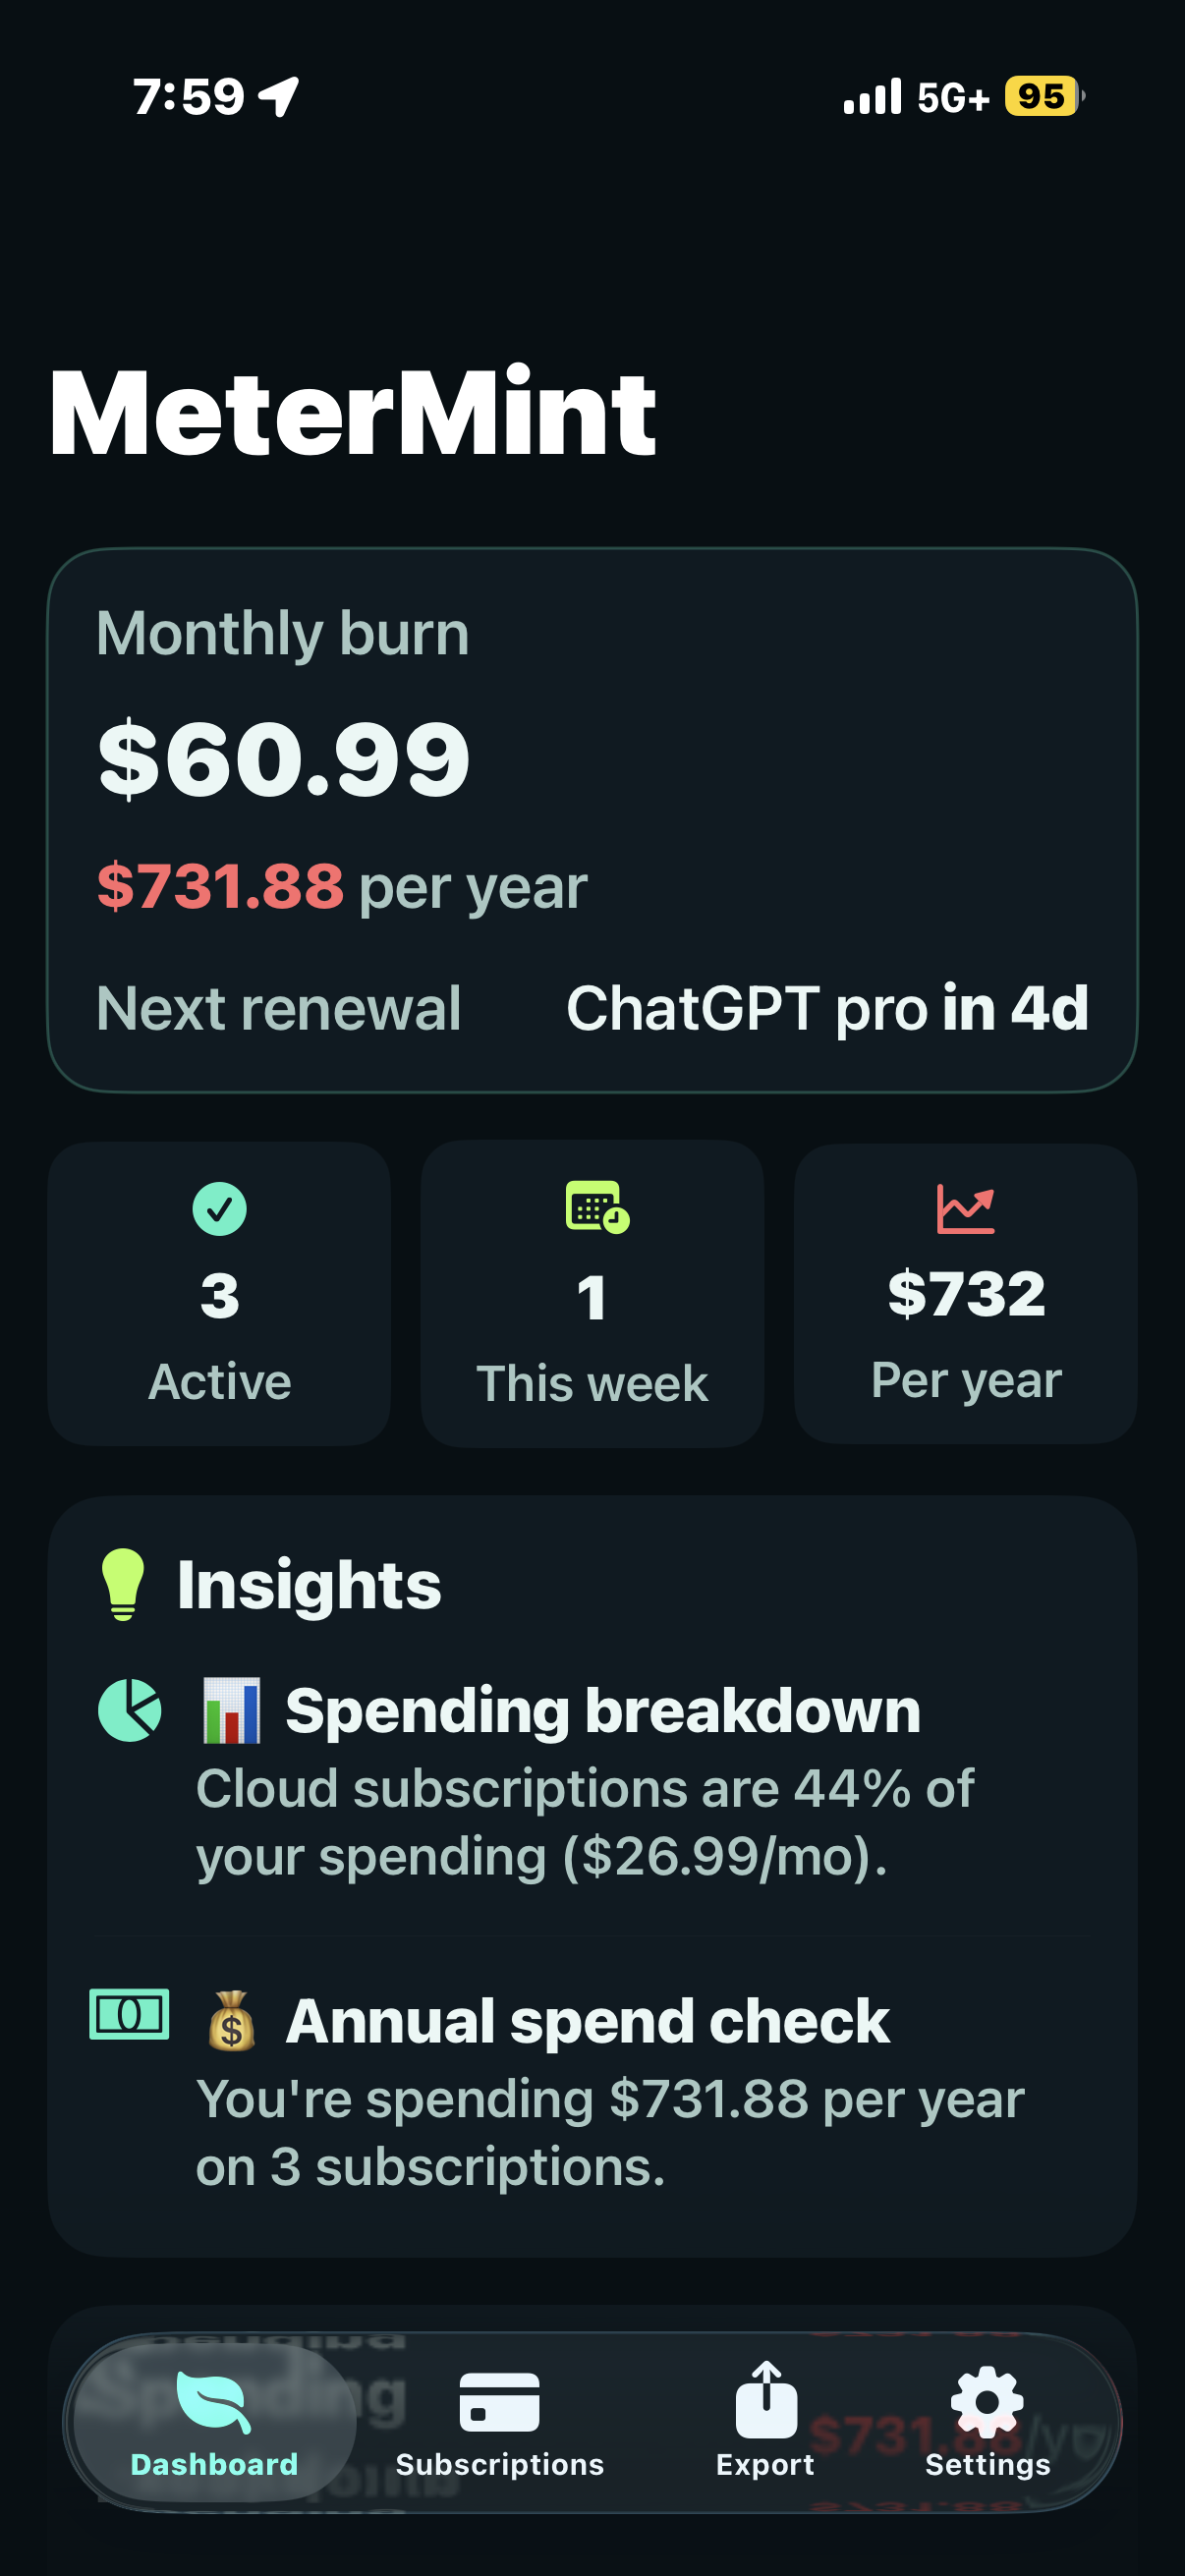Tap the $732 Per year stat card
Viewport: 1185px width, 2576px height.
point(963,1295)
